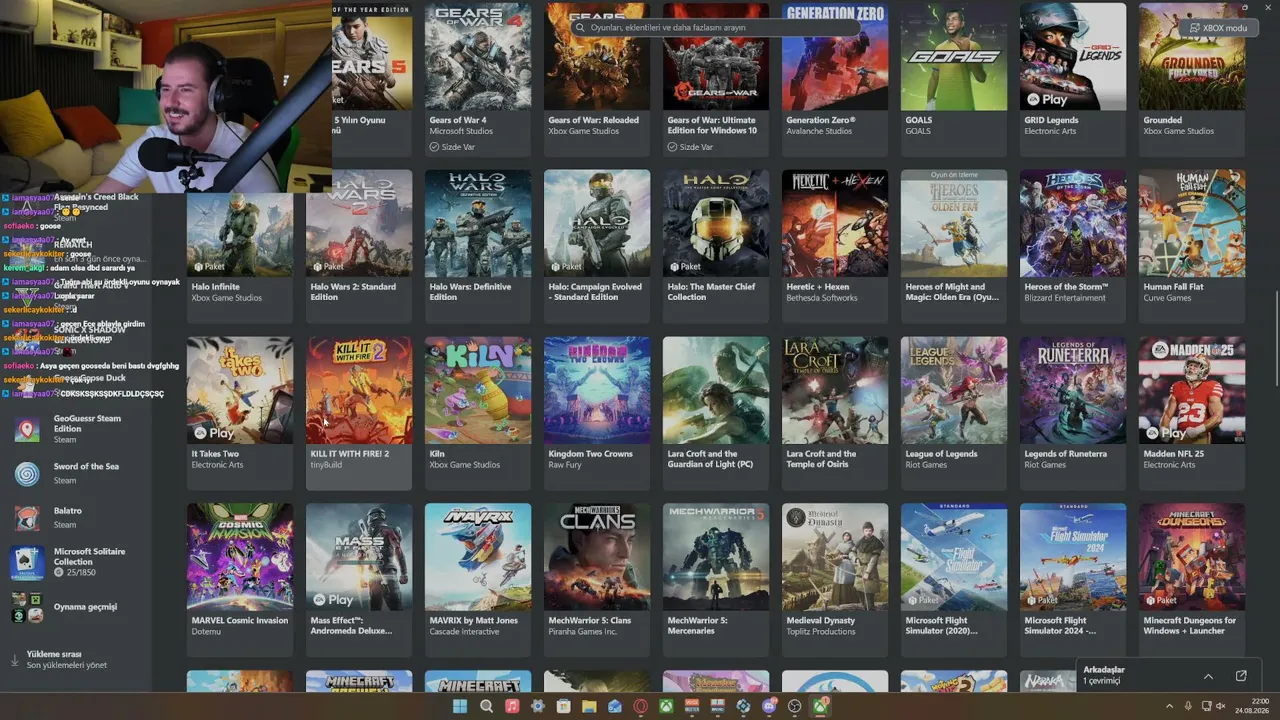
Task: Click Son yüklemeleri yönet text
Action: tap(66, 665)
